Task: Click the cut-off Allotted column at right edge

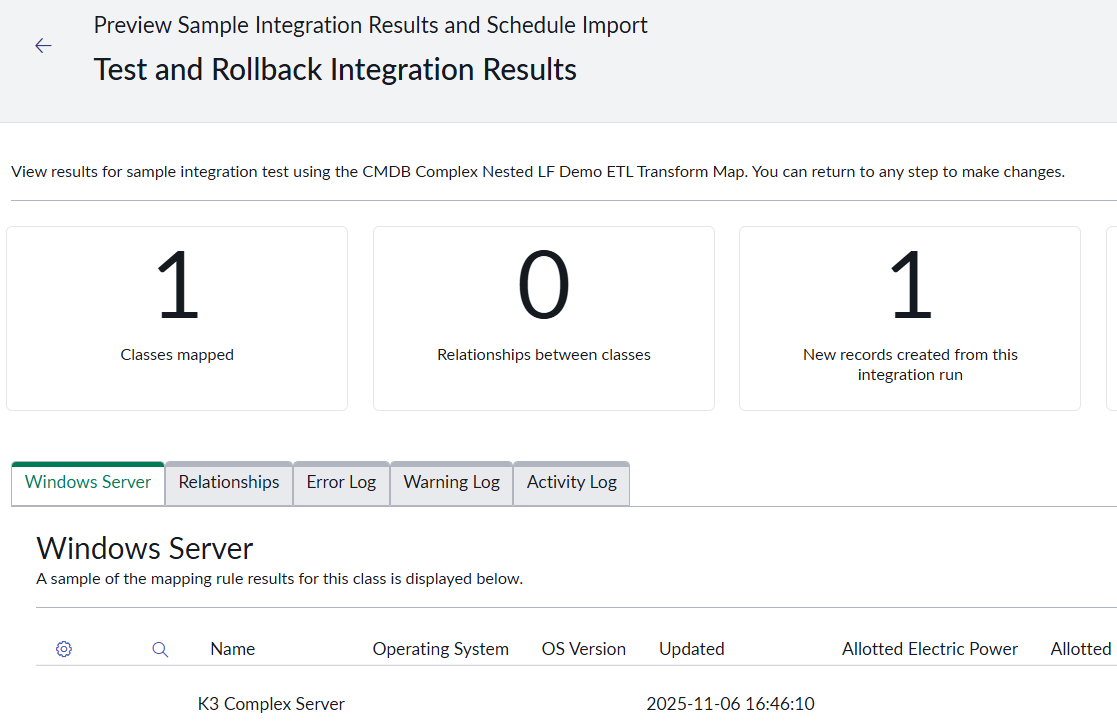Action: tap(1081, 649)
